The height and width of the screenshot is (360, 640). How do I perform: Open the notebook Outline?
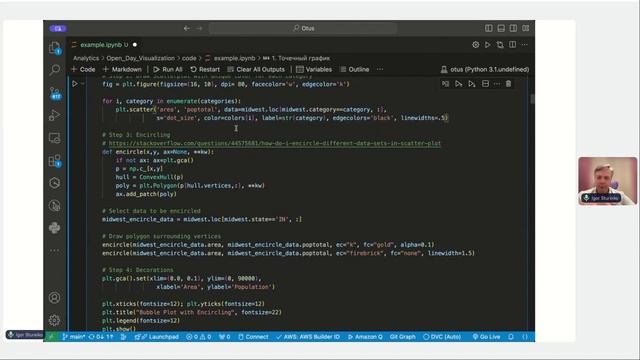pyautogui.click(x=355, y=69)
